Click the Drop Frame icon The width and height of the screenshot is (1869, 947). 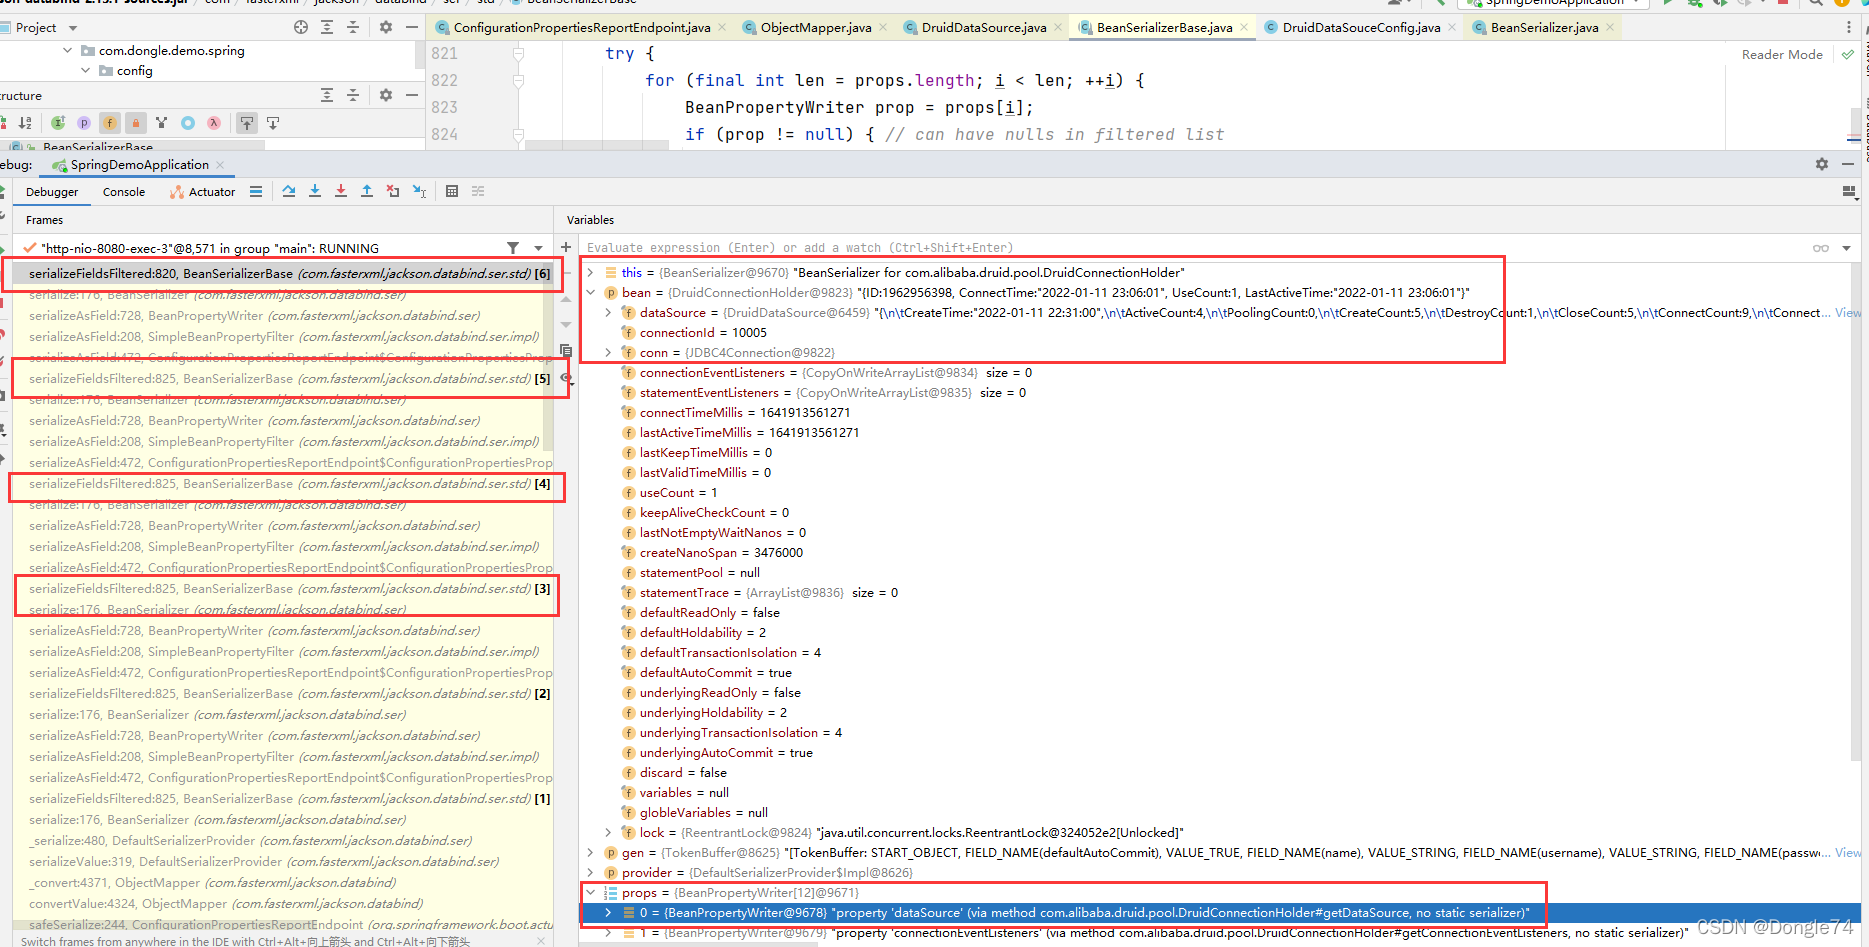(x=393, y=191)
